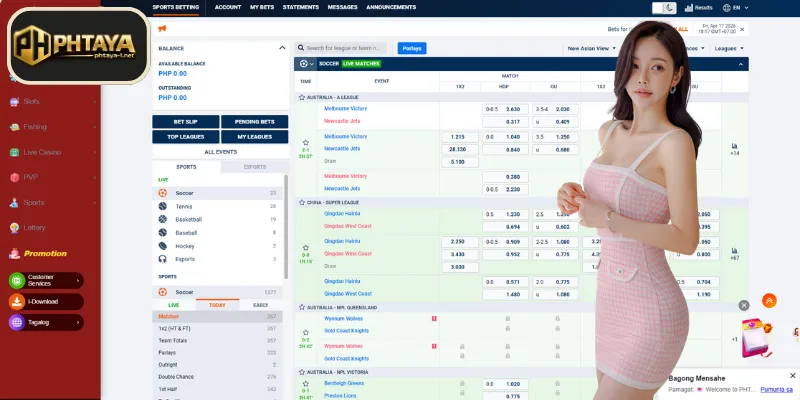This screenshot has width=800, height=400.
Task: Open statistics icon for Qingdao Hainiu match
Action: (x=735, y=251)
